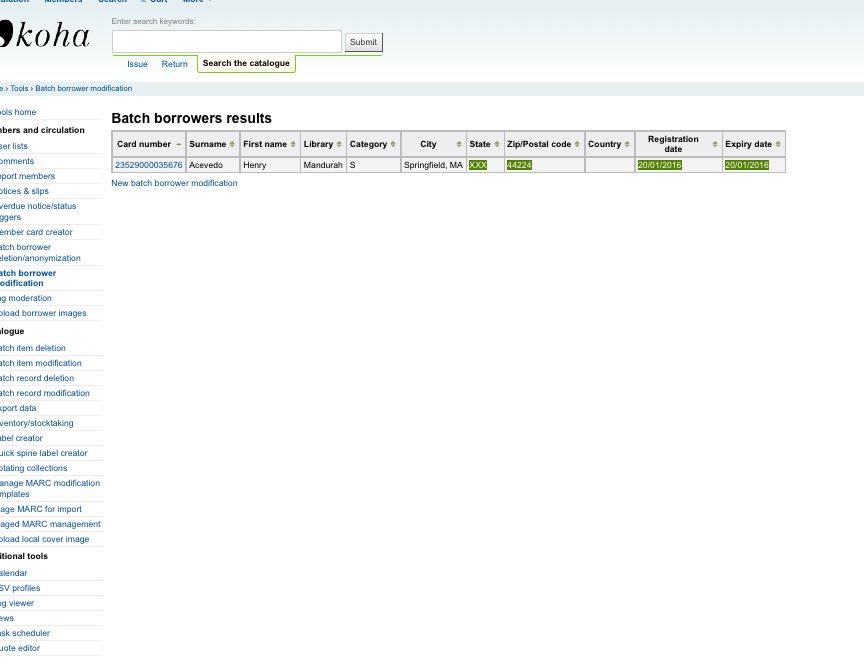
Task: Sort by City using header arrows
Action: (458, 144)
